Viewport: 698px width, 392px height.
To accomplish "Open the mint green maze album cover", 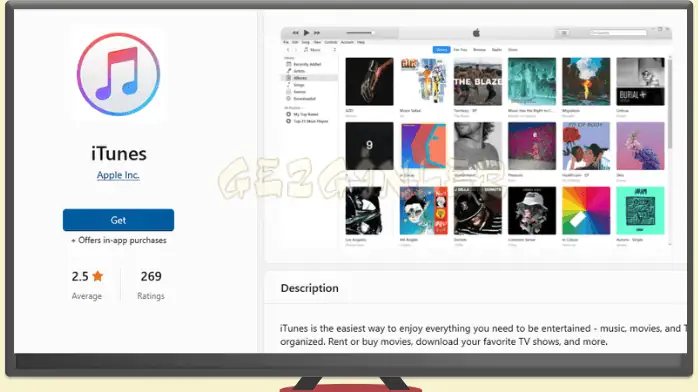I will pos(641,210).
